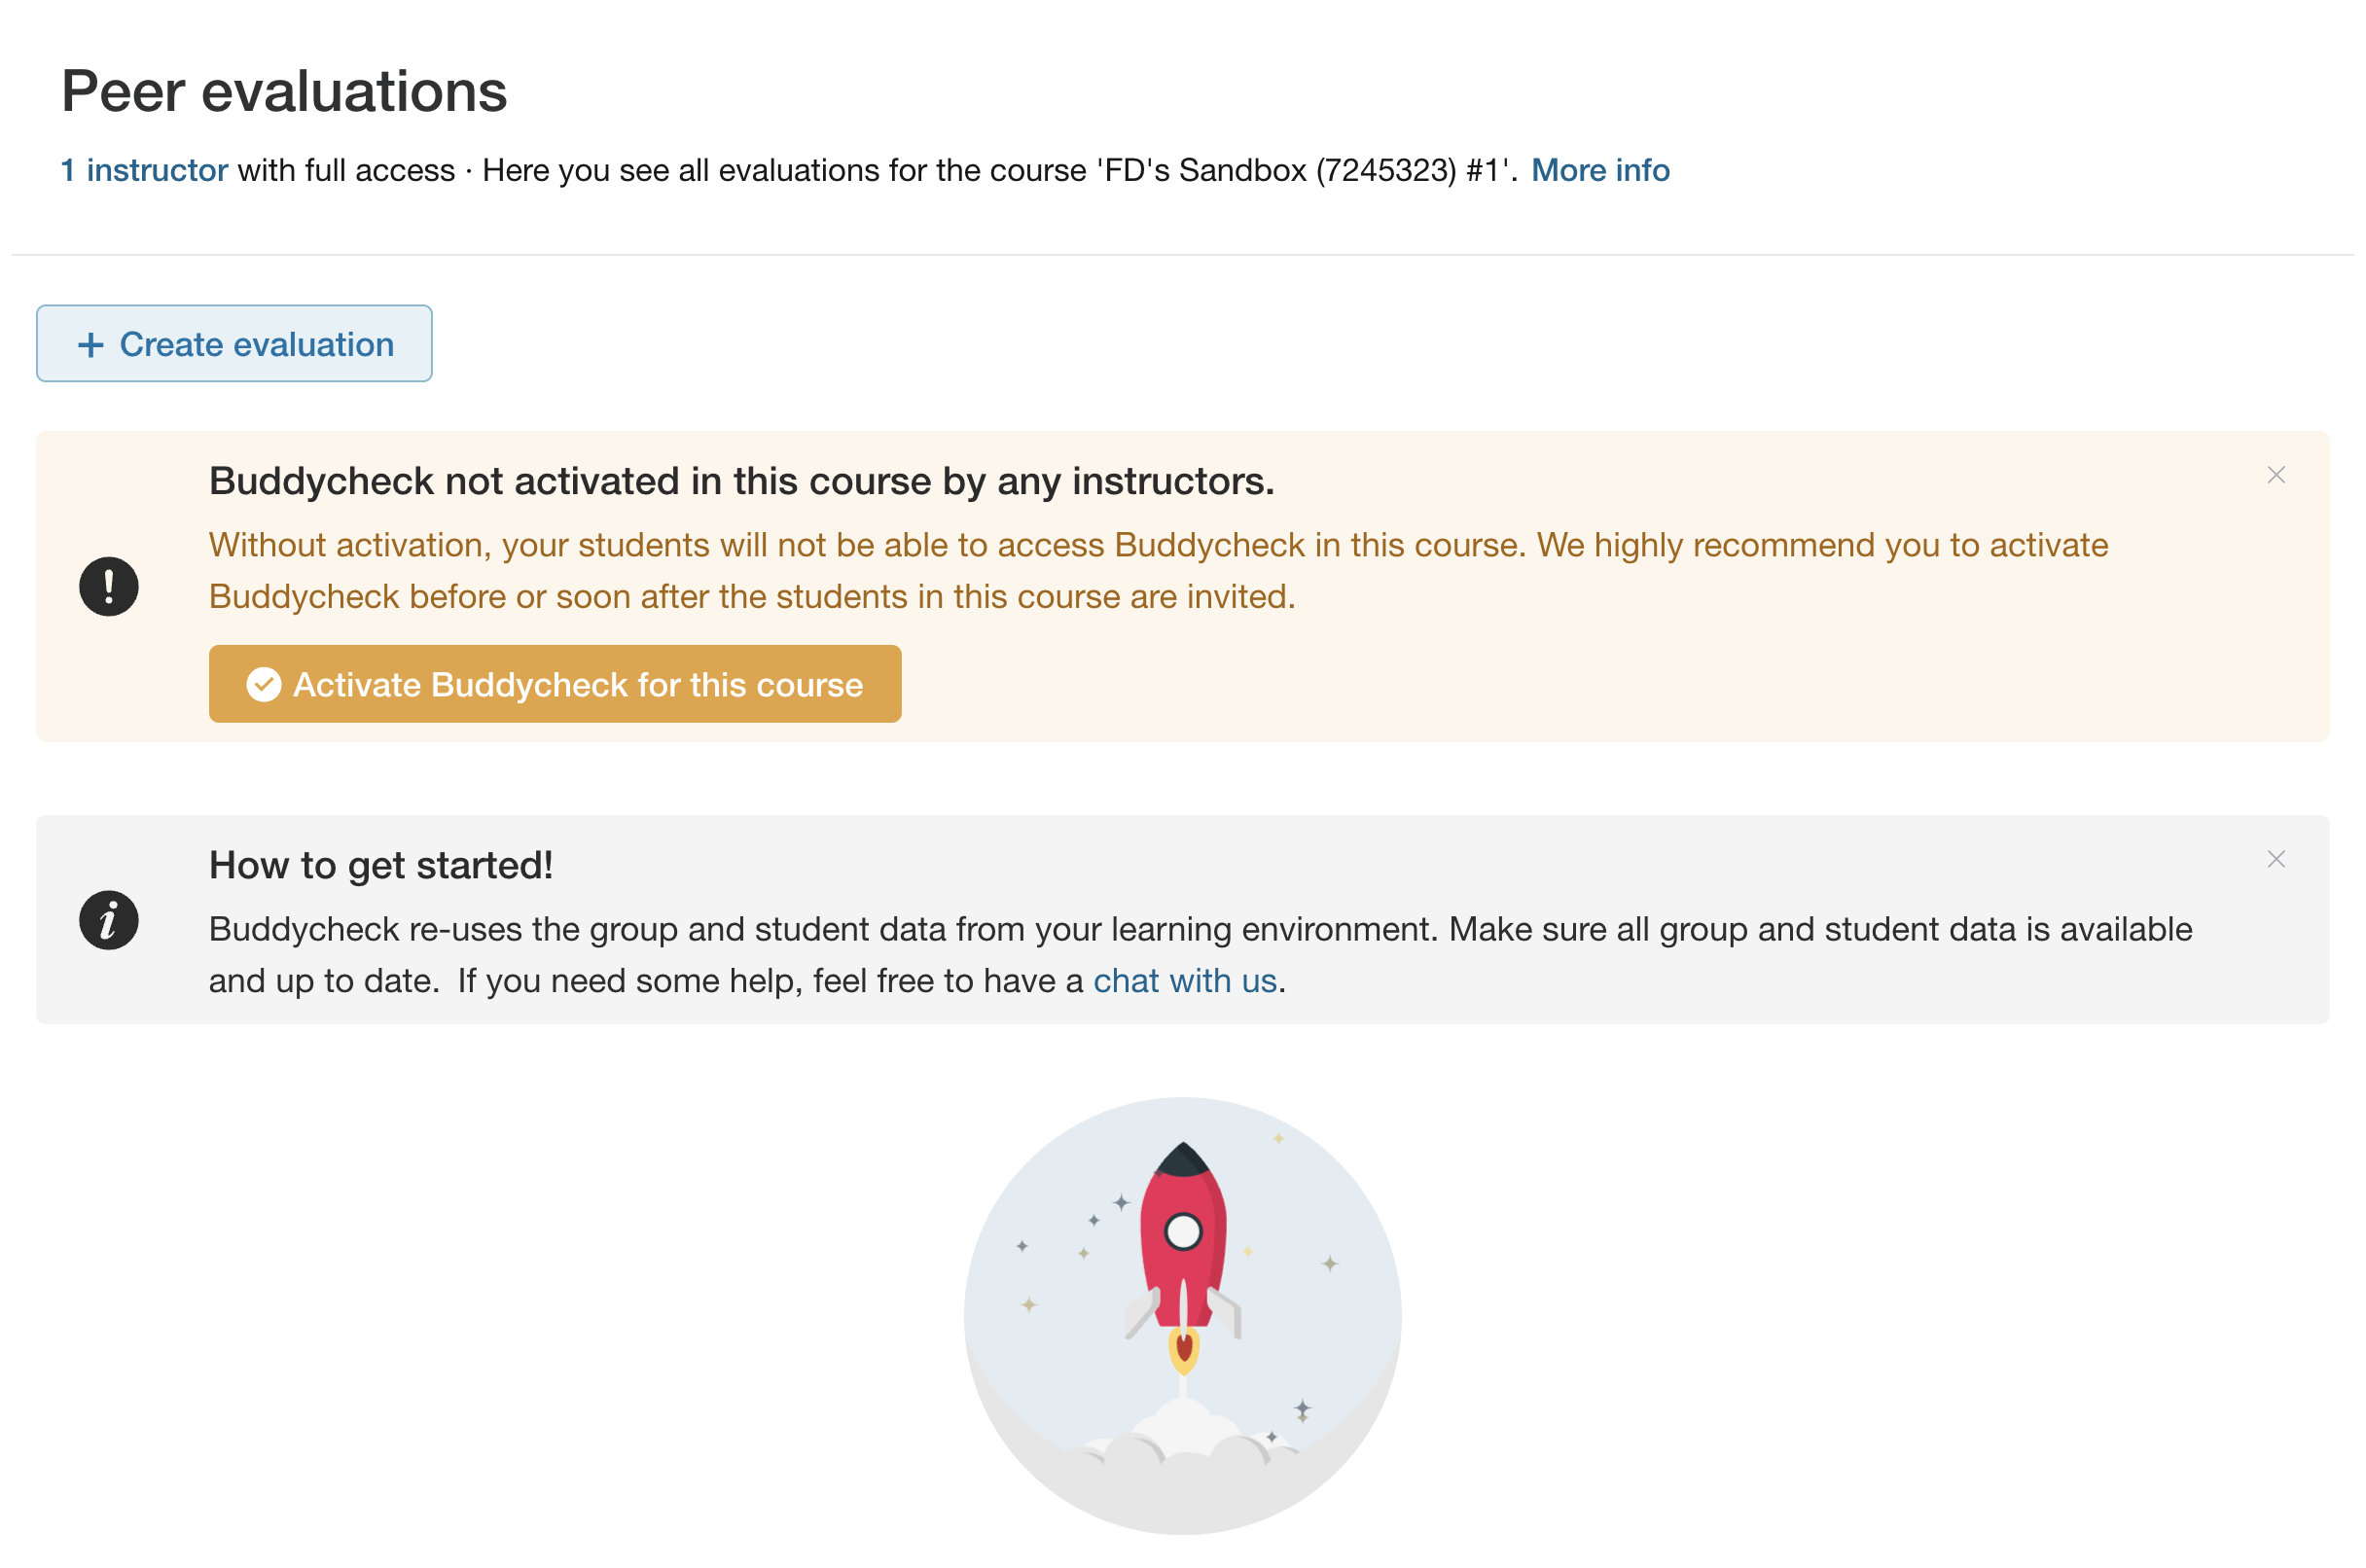Activate Buddycheck for this course
The height and width of the screenshot is (1568, 2366).
[x=555, y=684]
